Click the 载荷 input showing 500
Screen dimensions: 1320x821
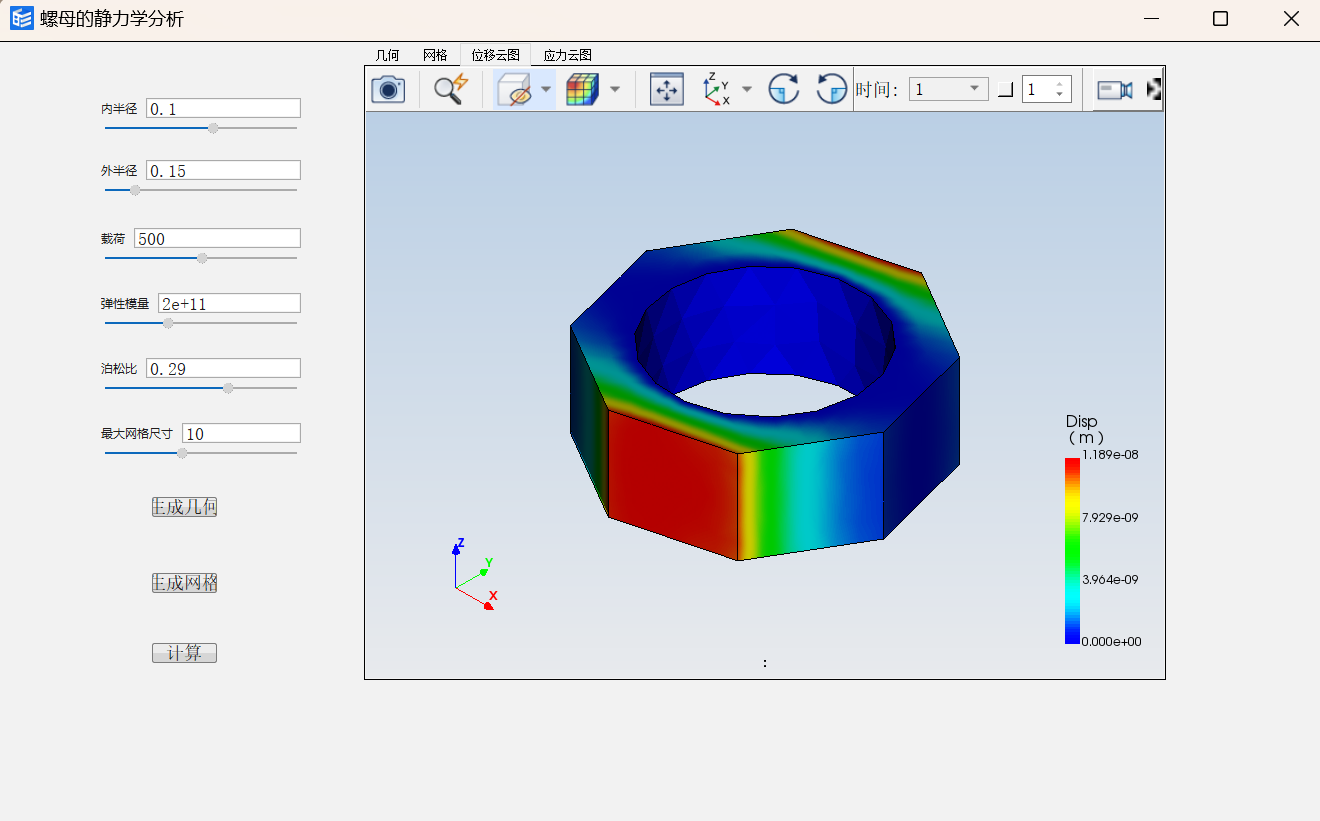(217, 238)
